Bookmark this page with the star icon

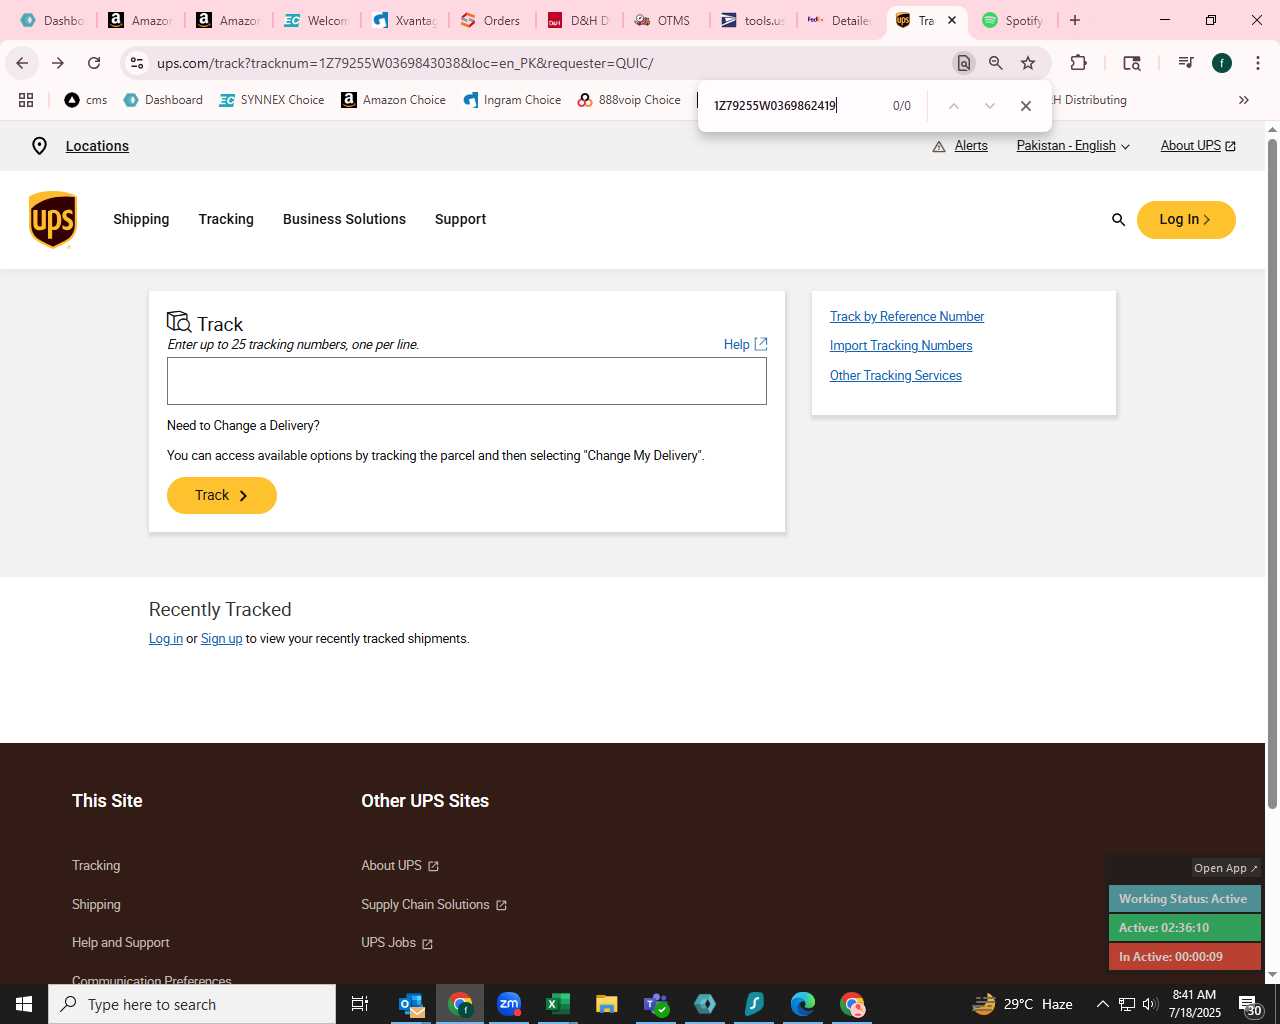pyautogui.click(x=1028, y=63)
